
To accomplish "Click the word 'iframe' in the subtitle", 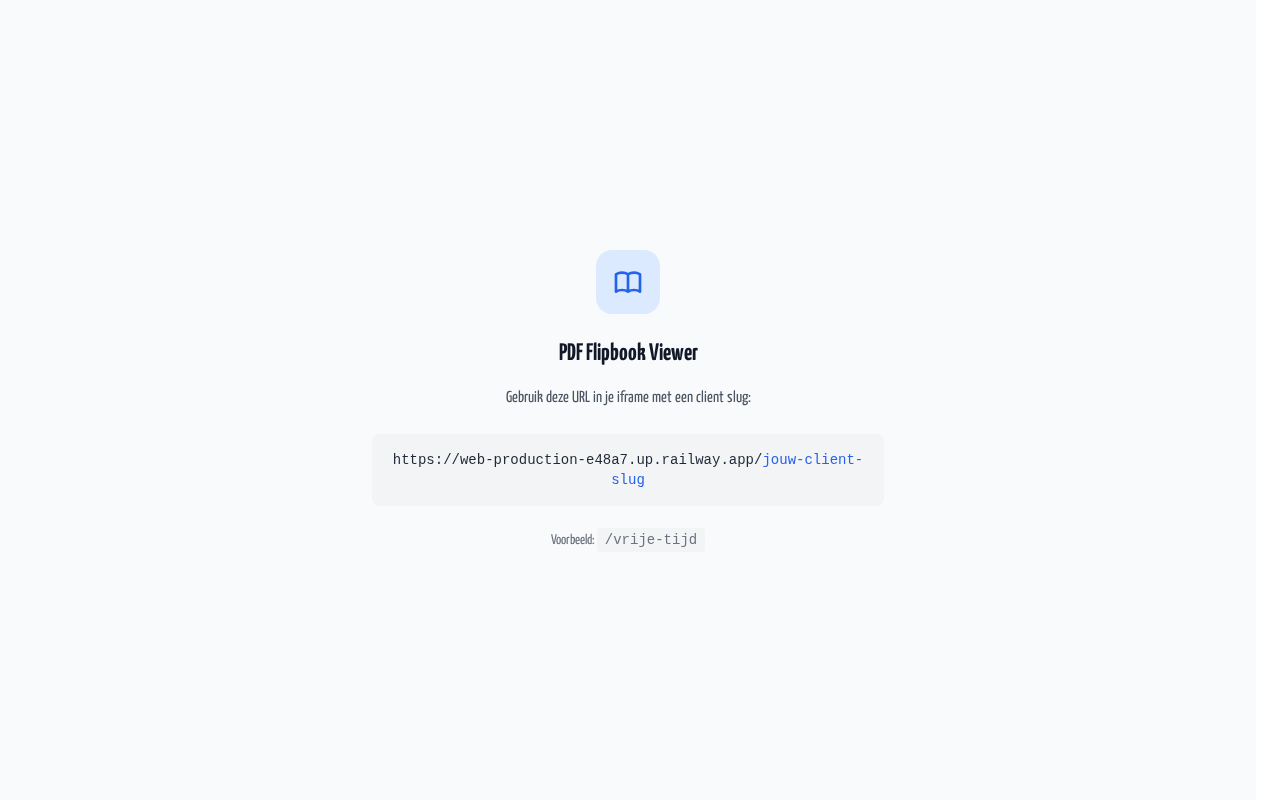I will pos(633,397).
